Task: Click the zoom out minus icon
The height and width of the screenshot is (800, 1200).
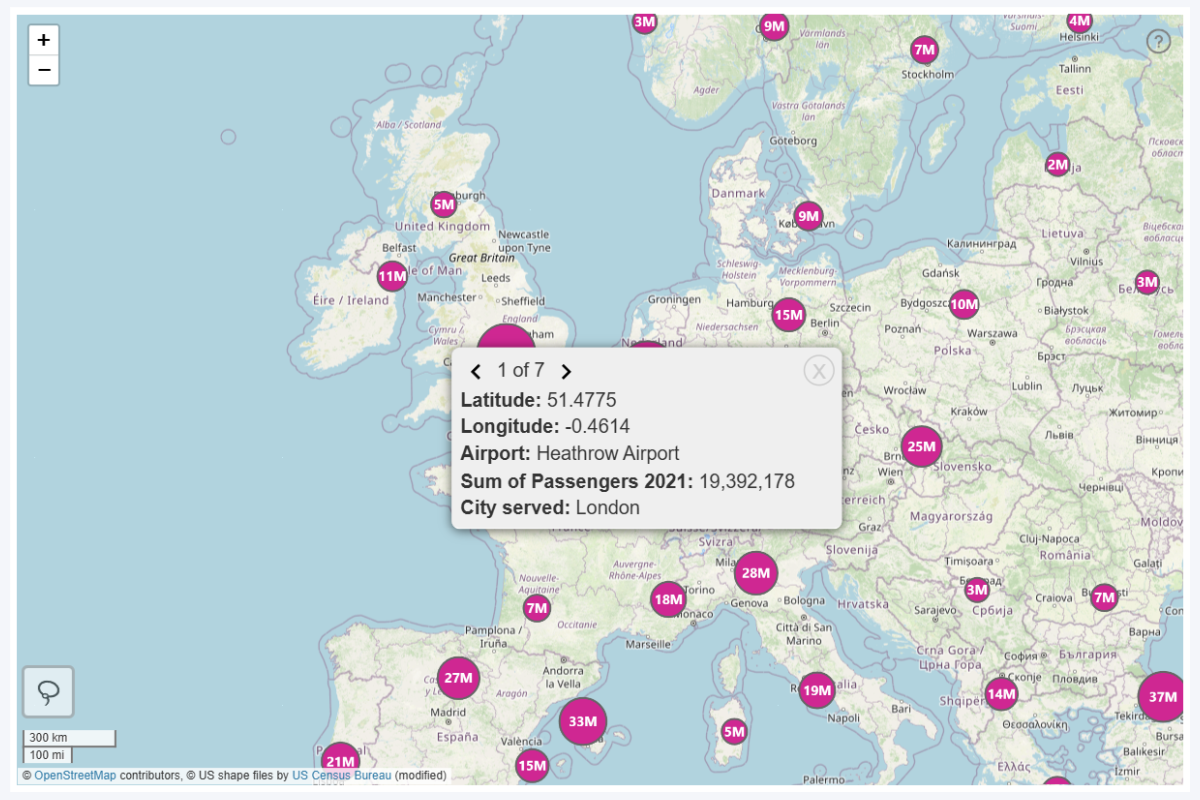Action: pos(42,70)
